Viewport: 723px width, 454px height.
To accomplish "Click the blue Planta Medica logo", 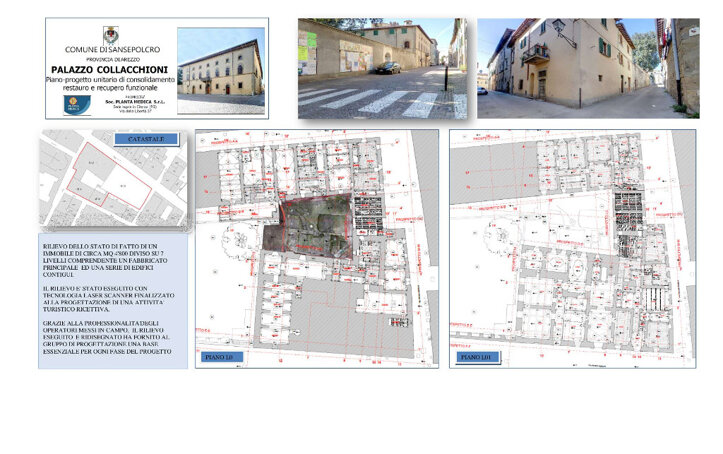I will point(73,104).
